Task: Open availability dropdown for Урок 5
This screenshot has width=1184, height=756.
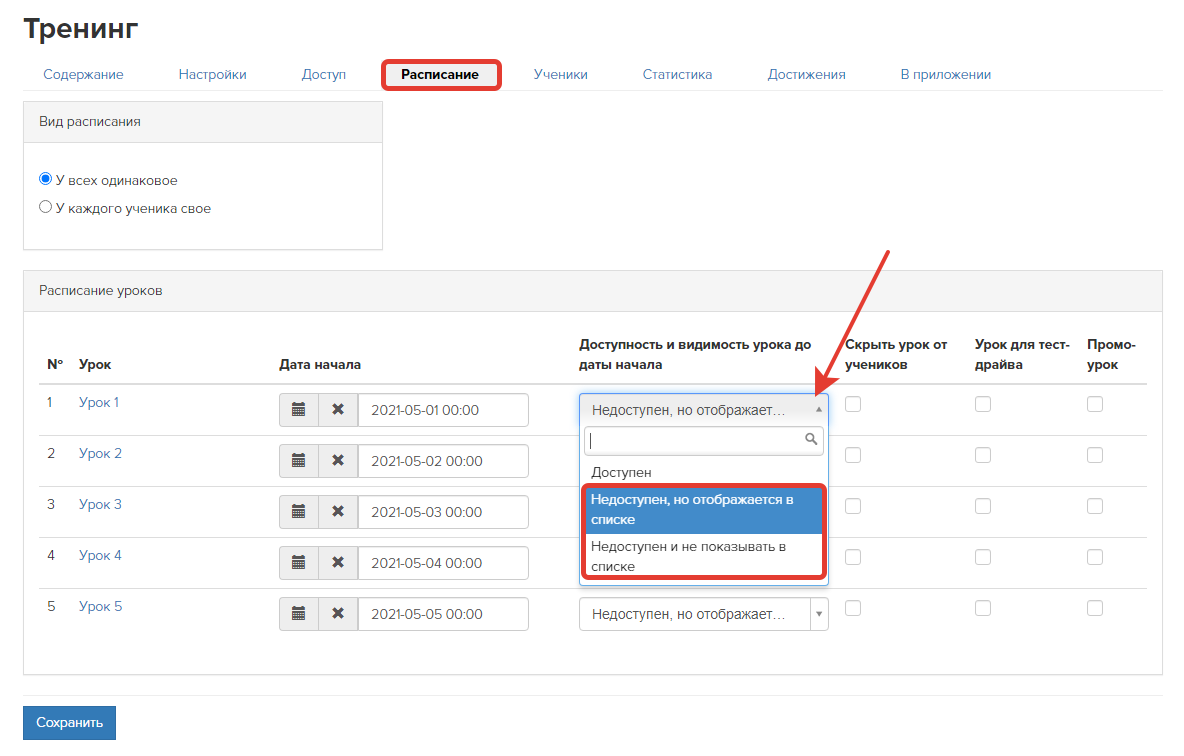Action: click(x=704, y=614)
